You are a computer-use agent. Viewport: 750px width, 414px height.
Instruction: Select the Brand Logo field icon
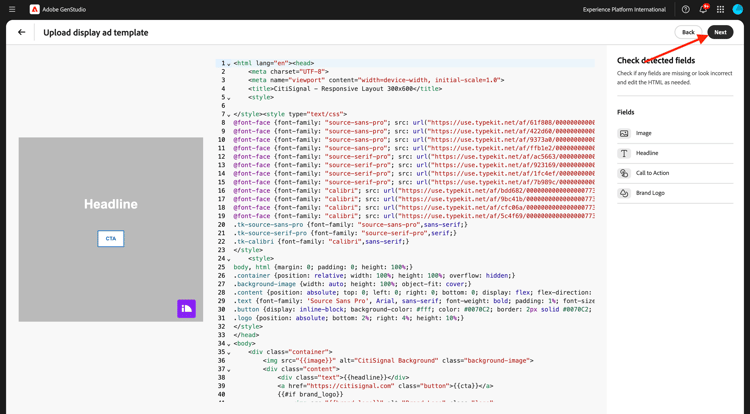[624, 193]
